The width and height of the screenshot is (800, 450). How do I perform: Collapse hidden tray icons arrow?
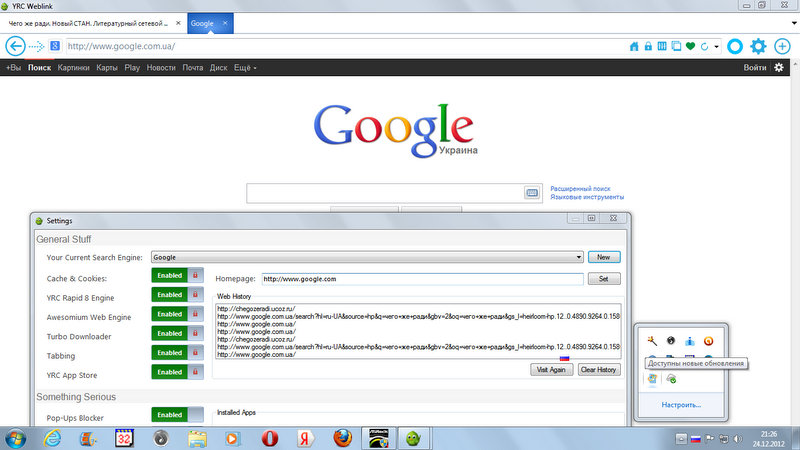tap(681, 439)
